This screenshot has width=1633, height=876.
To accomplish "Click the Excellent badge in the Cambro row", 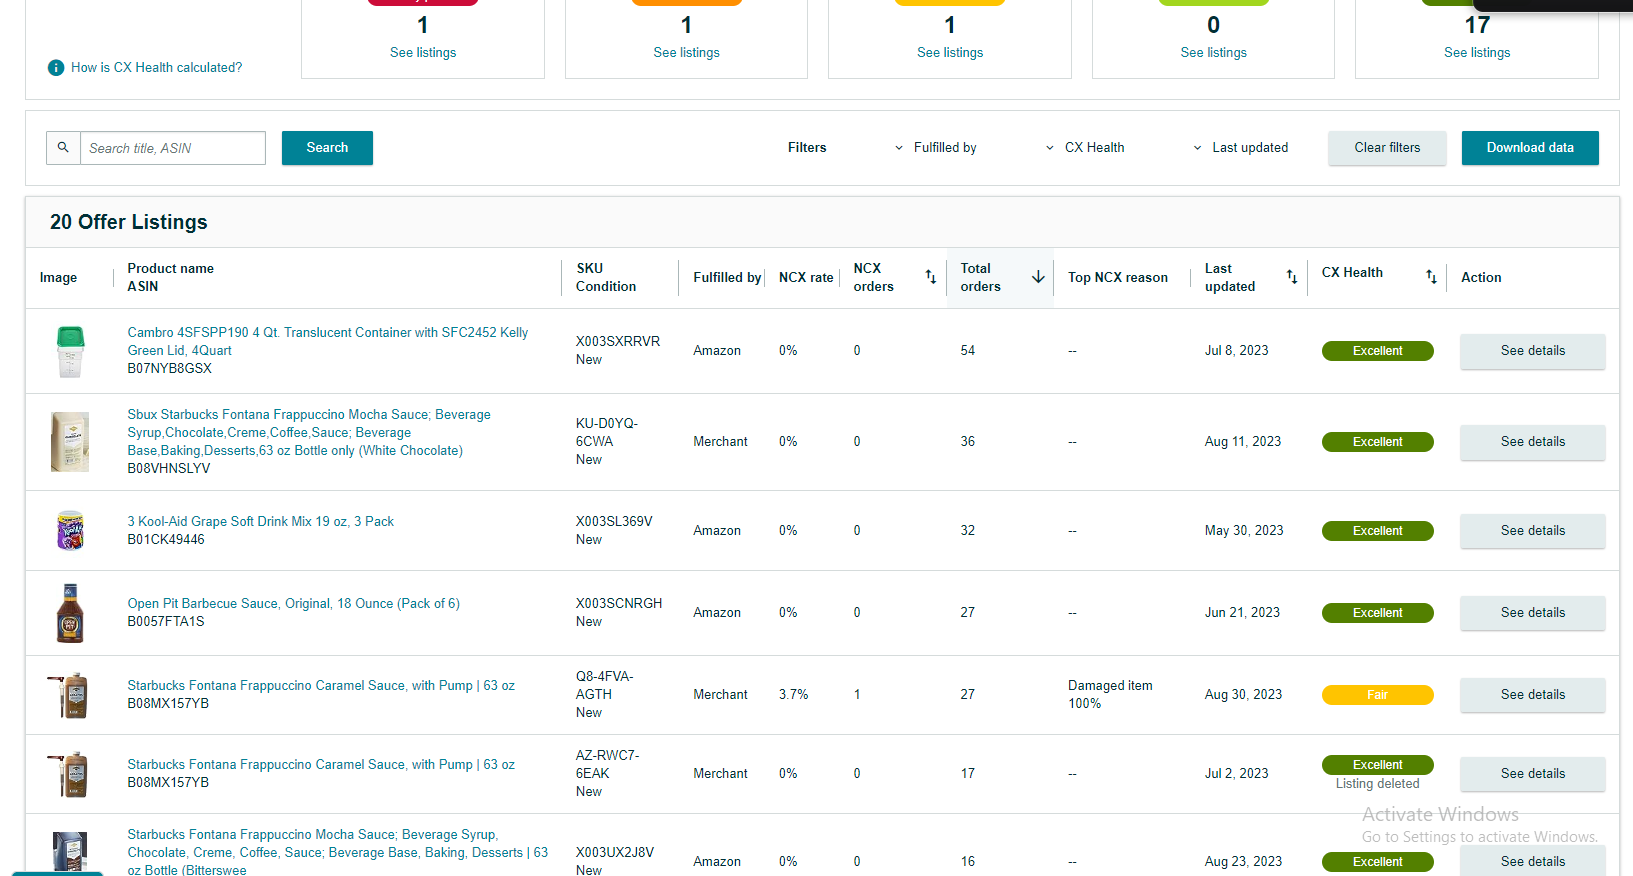I will (1378, 351).
